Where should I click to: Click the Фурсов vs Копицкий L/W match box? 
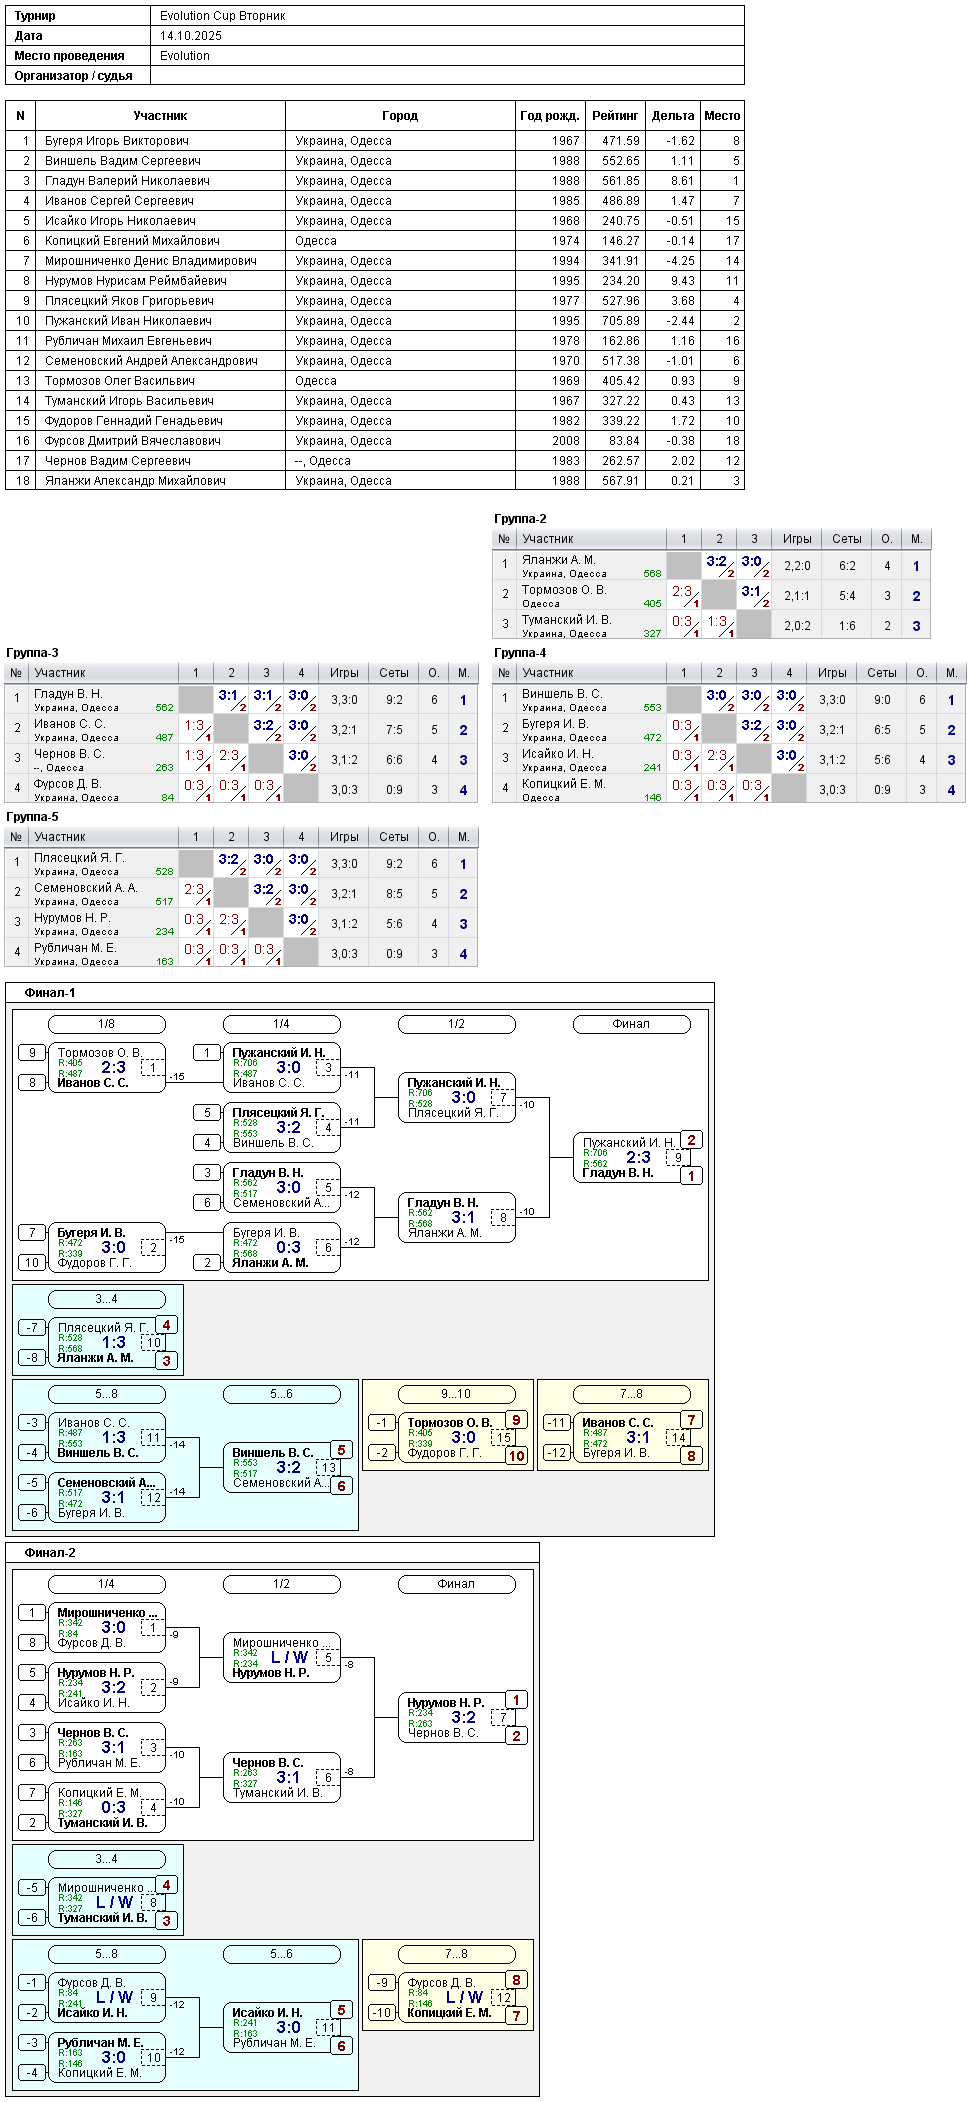click(x=457, y=1998)
